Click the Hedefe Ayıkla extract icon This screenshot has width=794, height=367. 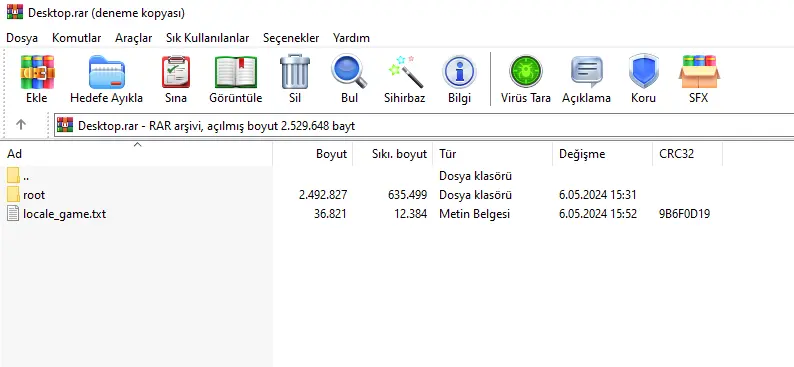[x=106, y=72]
